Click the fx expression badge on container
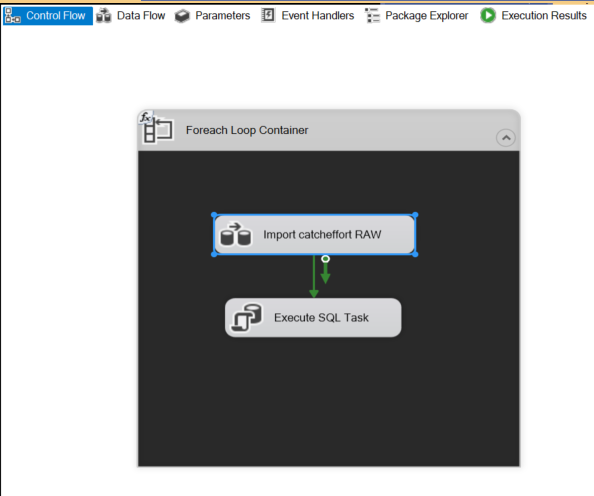 (145, 117)
